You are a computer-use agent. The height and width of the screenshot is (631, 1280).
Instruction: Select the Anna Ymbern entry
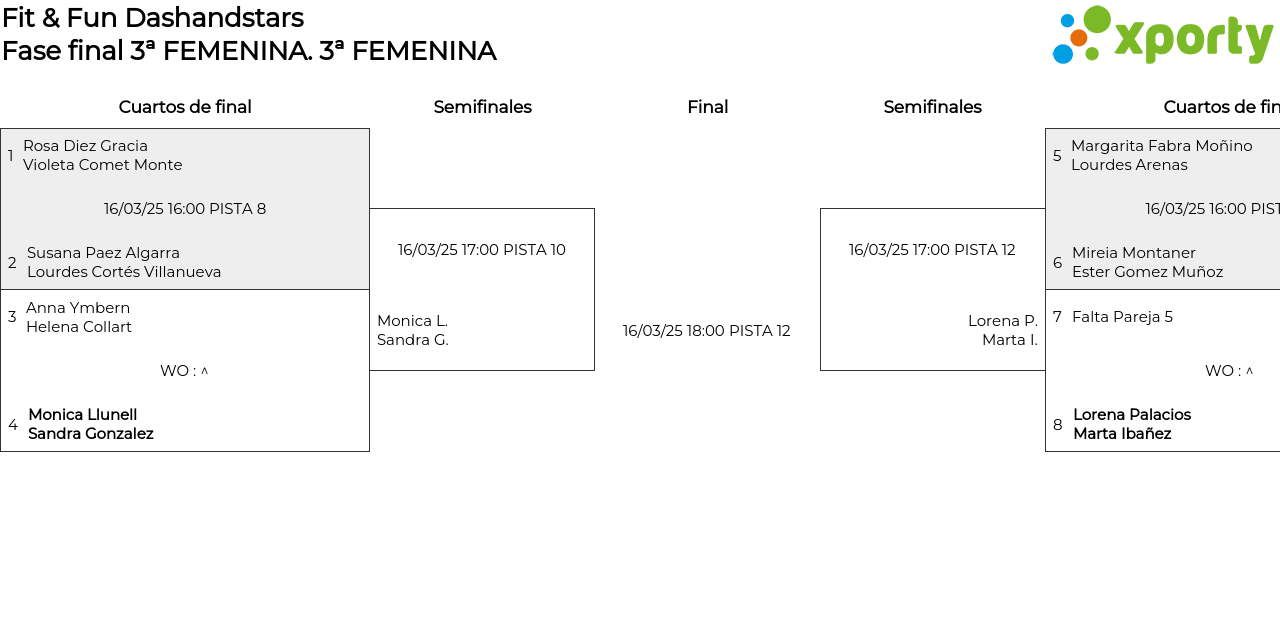point(78,308)
